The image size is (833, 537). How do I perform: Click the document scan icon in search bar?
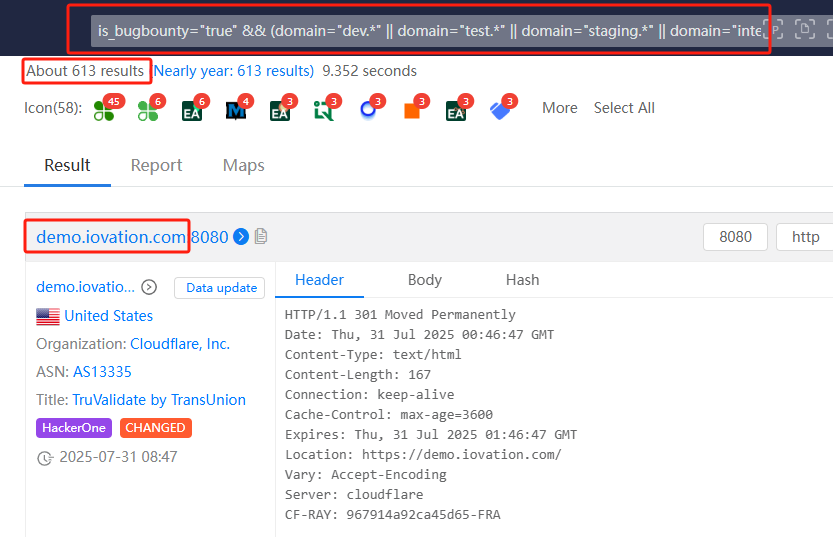pyautogui.click(x=804, y=29)
